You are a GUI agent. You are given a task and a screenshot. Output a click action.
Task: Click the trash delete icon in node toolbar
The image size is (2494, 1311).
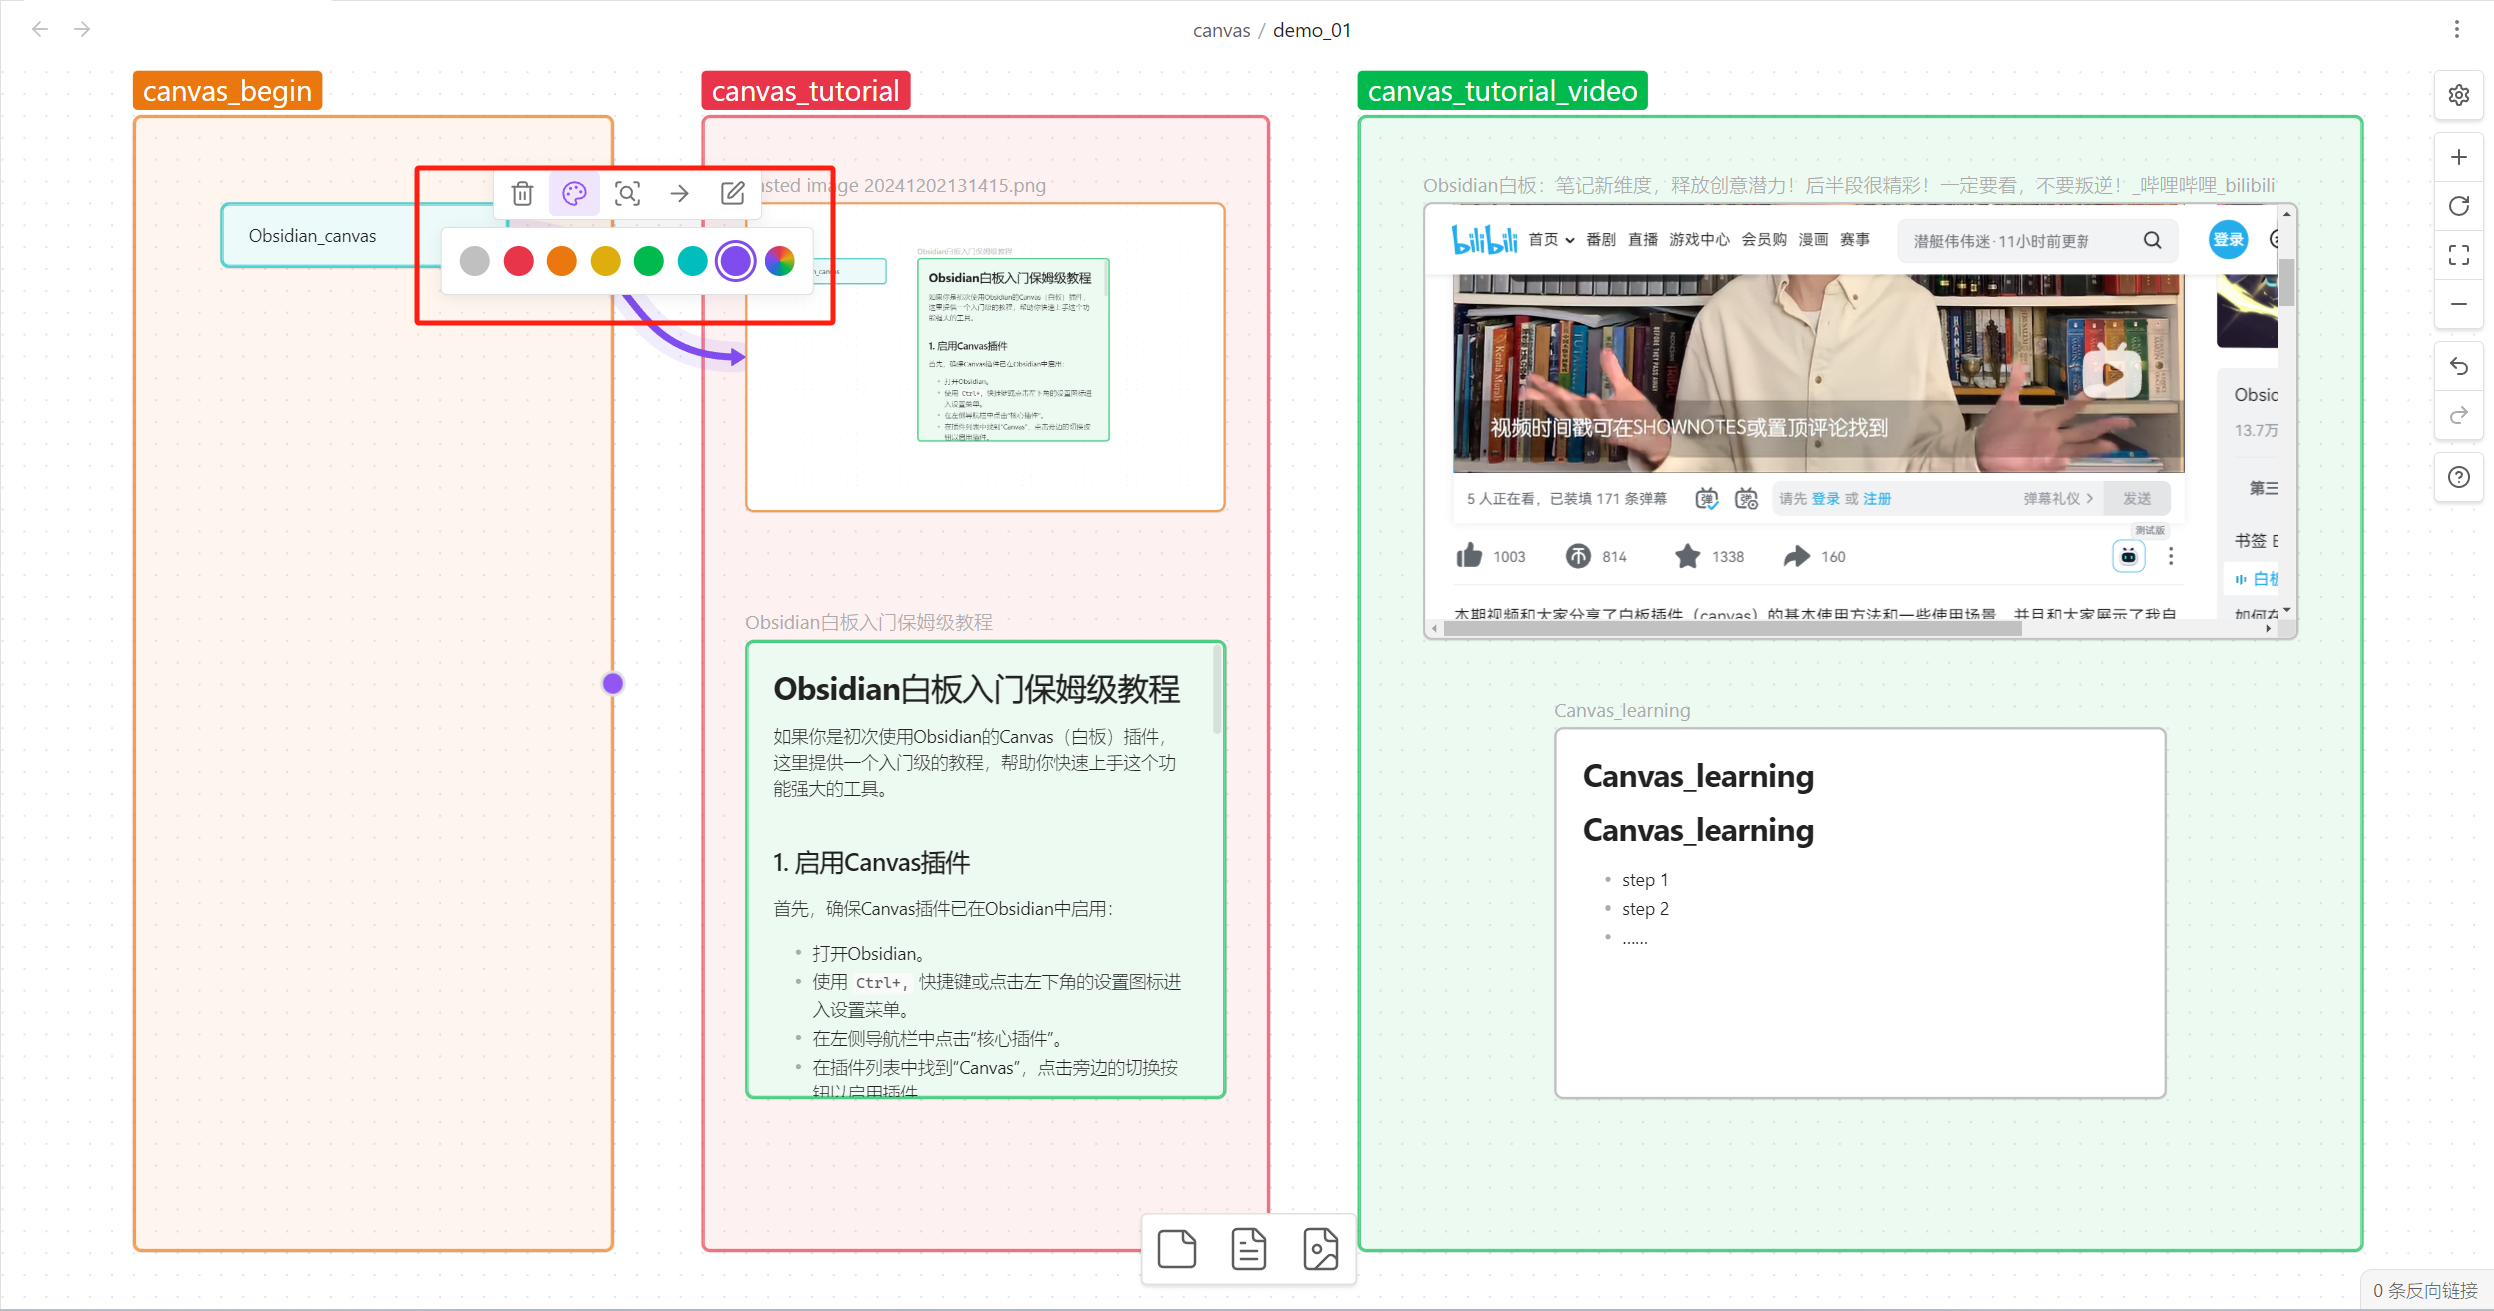coord(522,193)
